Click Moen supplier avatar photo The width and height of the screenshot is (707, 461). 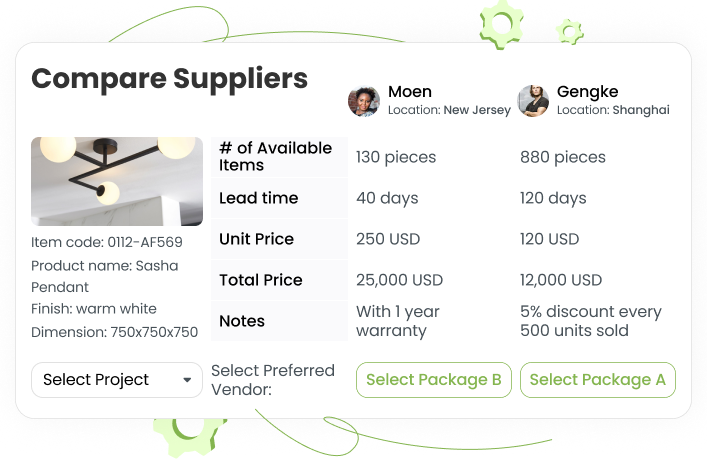tap(364, 101)
